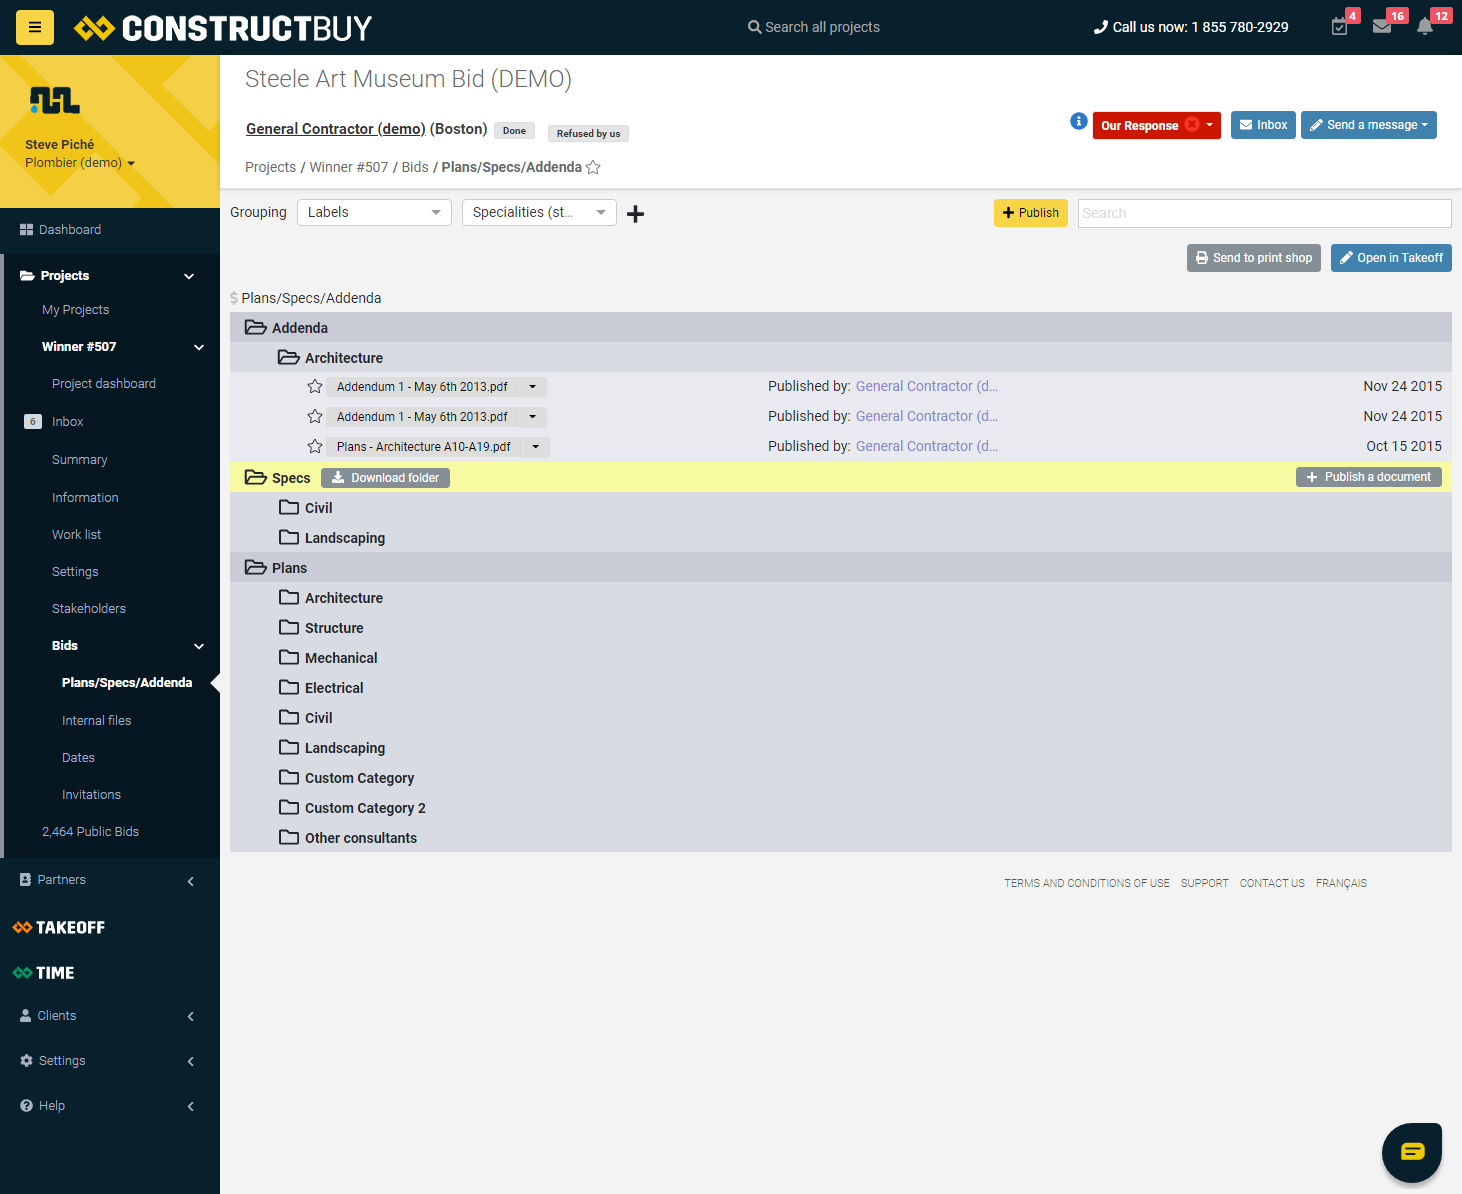Image resolution: width=1462 pixels, height=1194 pixels.
Task: Open the bell alerts icon
Action: pos(1425,27)
